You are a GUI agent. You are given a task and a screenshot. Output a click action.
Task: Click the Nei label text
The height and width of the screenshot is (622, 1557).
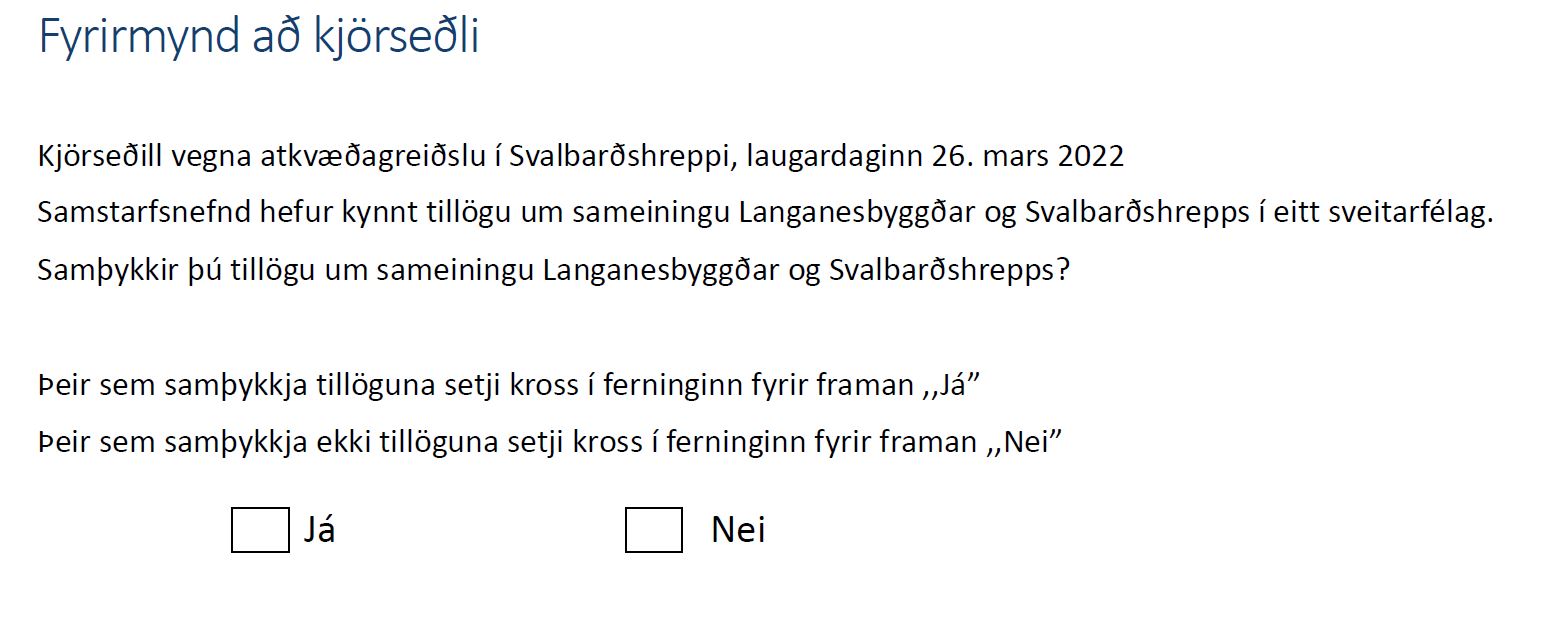click(x=738, y=529)
